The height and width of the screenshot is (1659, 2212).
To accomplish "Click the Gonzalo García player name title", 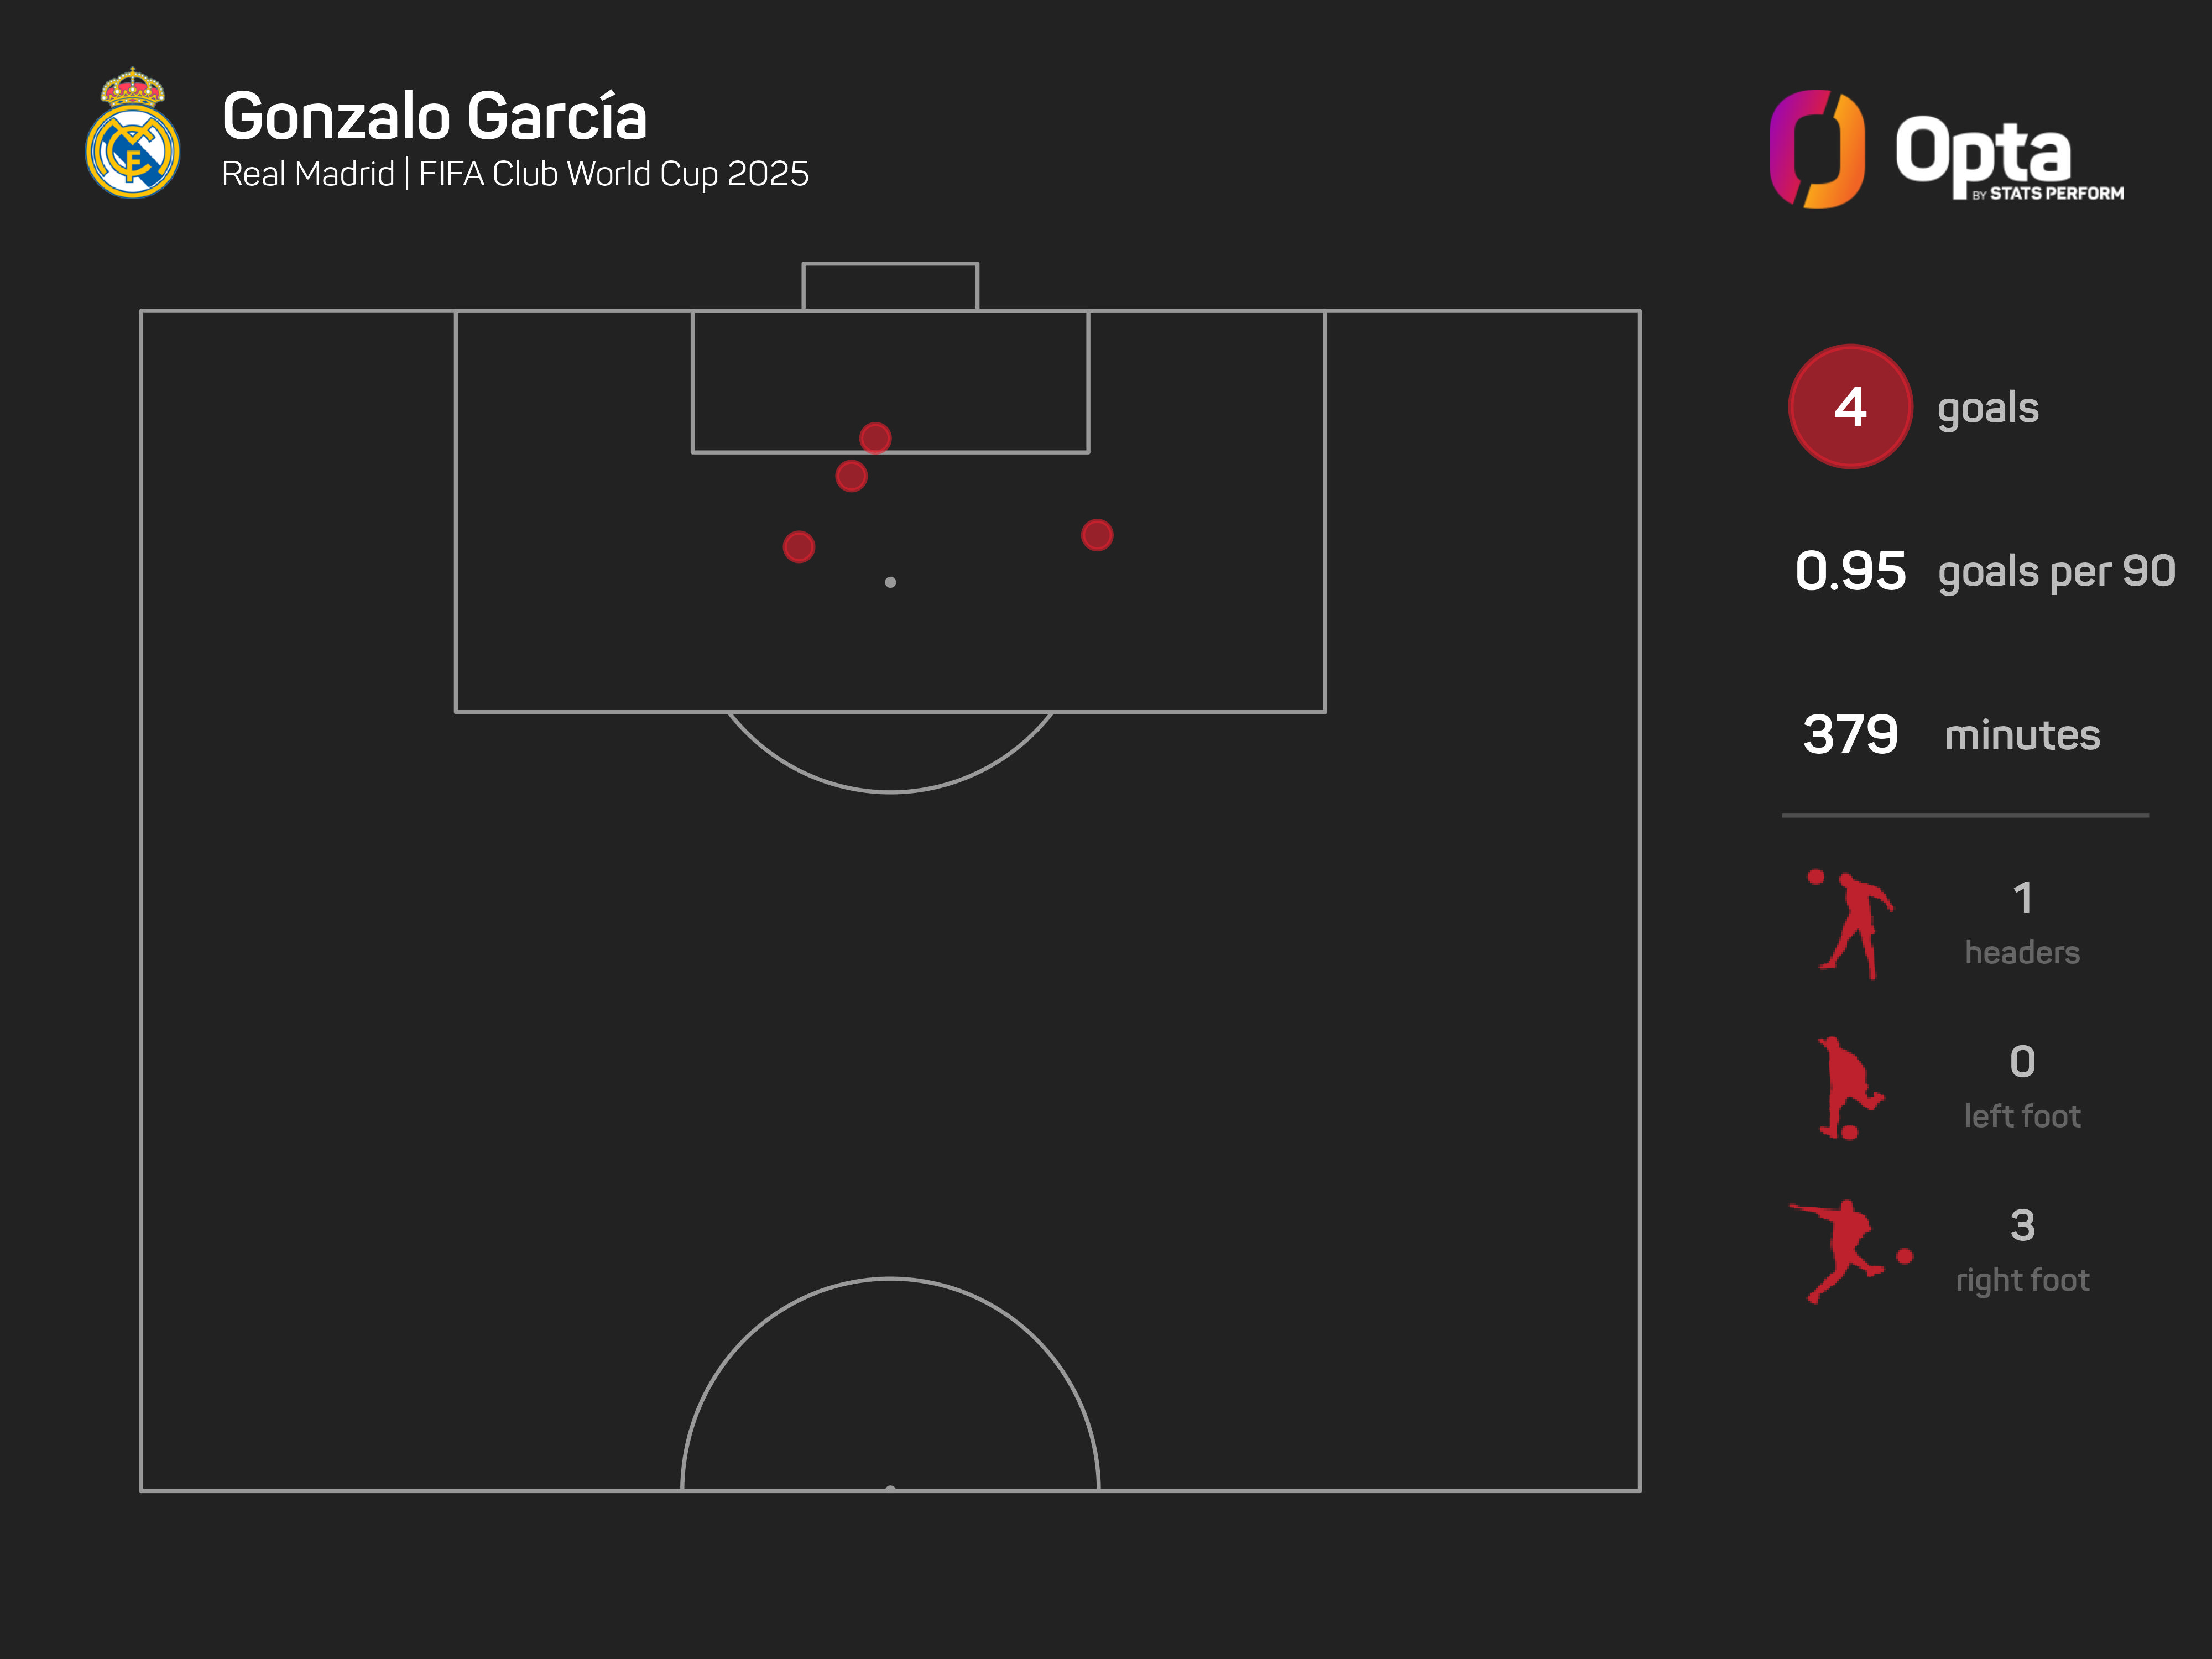I will click(435, 117).
